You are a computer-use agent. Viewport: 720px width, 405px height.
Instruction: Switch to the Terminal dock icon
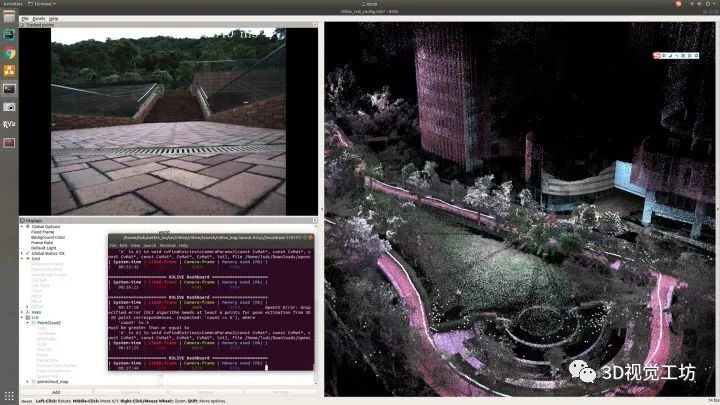tap(9, 89)
